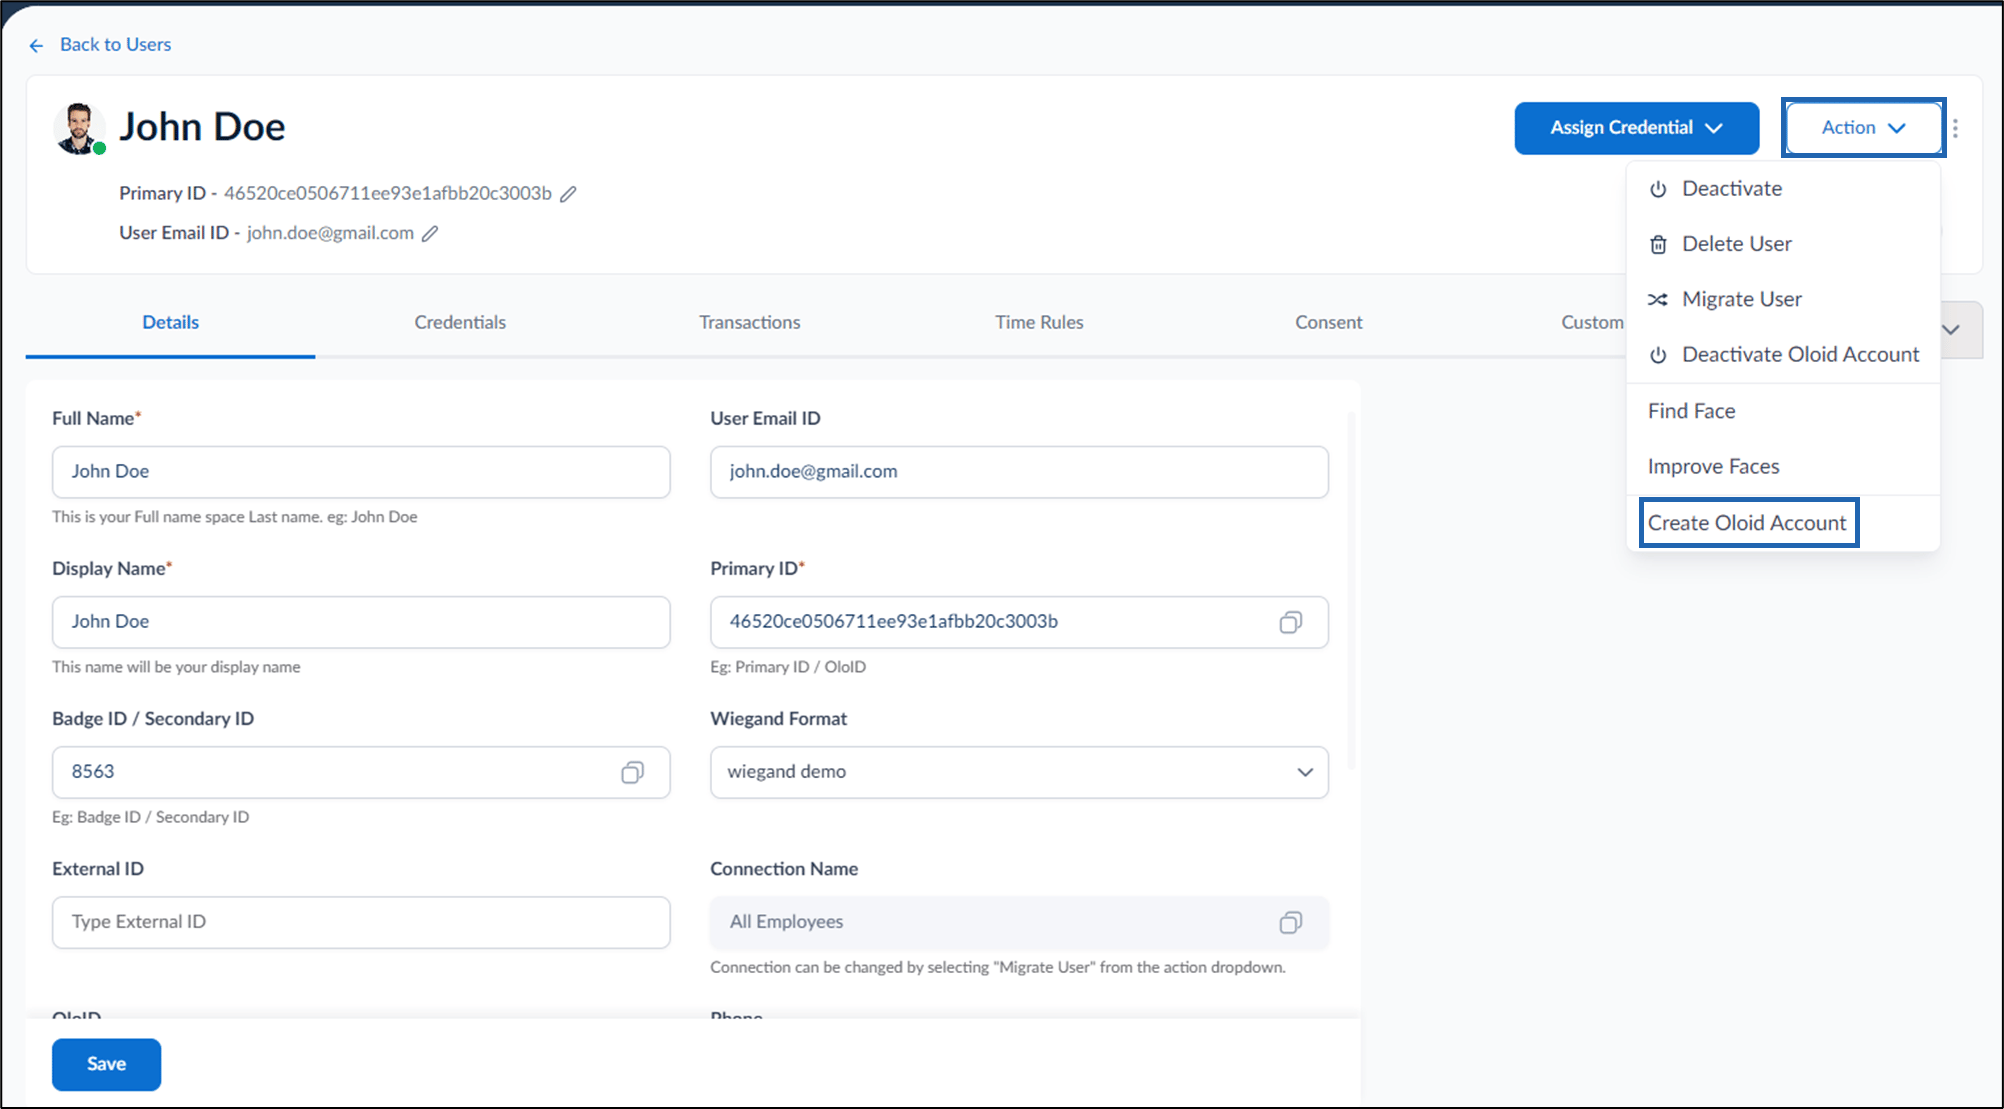This screenshot has width=2004, height=1109.
Task: Toggle the Action dropdown button
Action: [1863, 128]
